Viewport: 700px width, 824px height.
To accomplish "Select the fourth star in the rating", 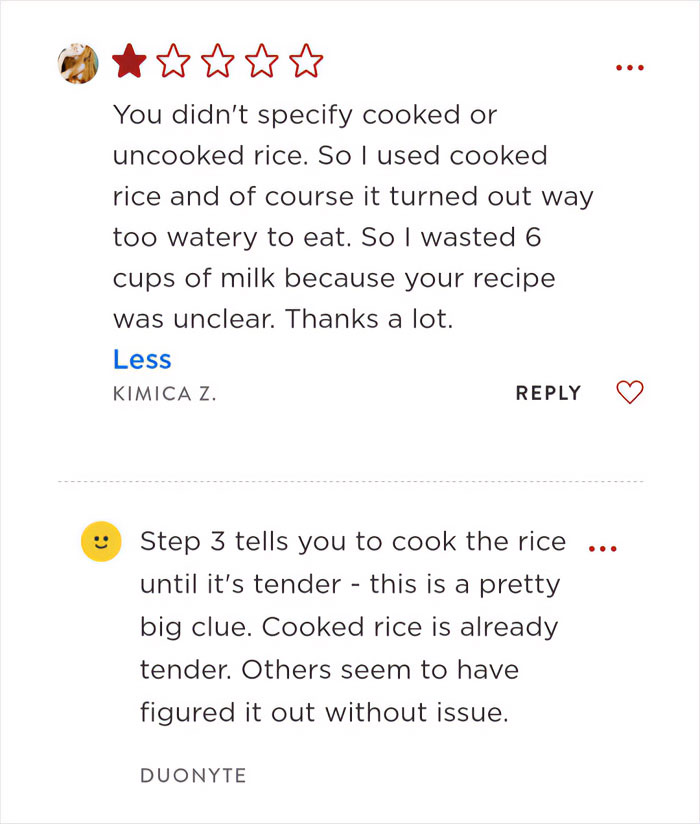I will pyautogui.click(x=264, y=61).
